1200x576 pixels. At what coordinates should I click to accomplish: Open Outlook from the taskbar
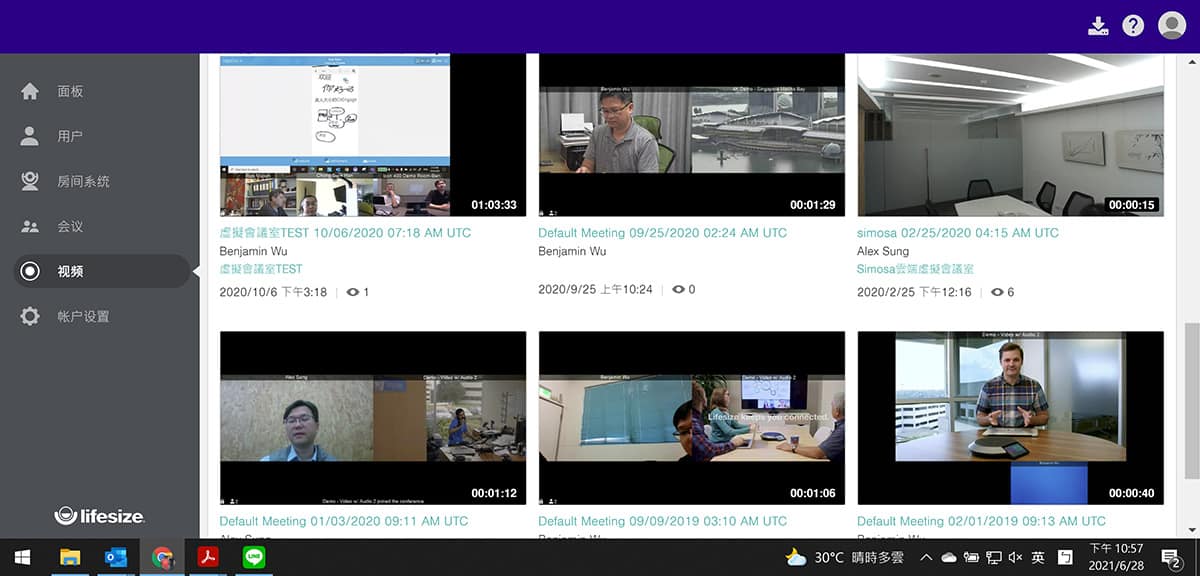(x=116, y=557)
